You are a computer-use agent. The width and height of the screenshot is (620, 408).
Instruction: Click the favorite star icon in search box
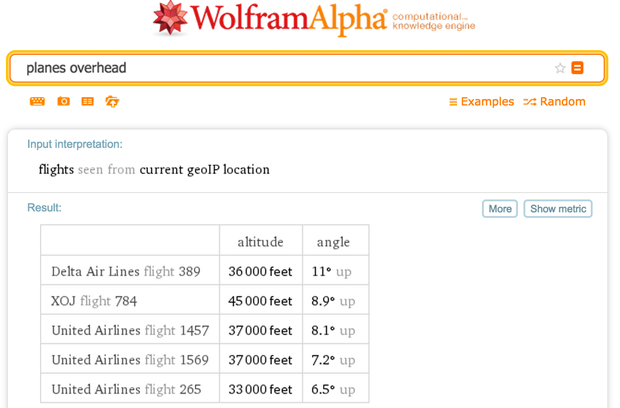pos(560,68)
